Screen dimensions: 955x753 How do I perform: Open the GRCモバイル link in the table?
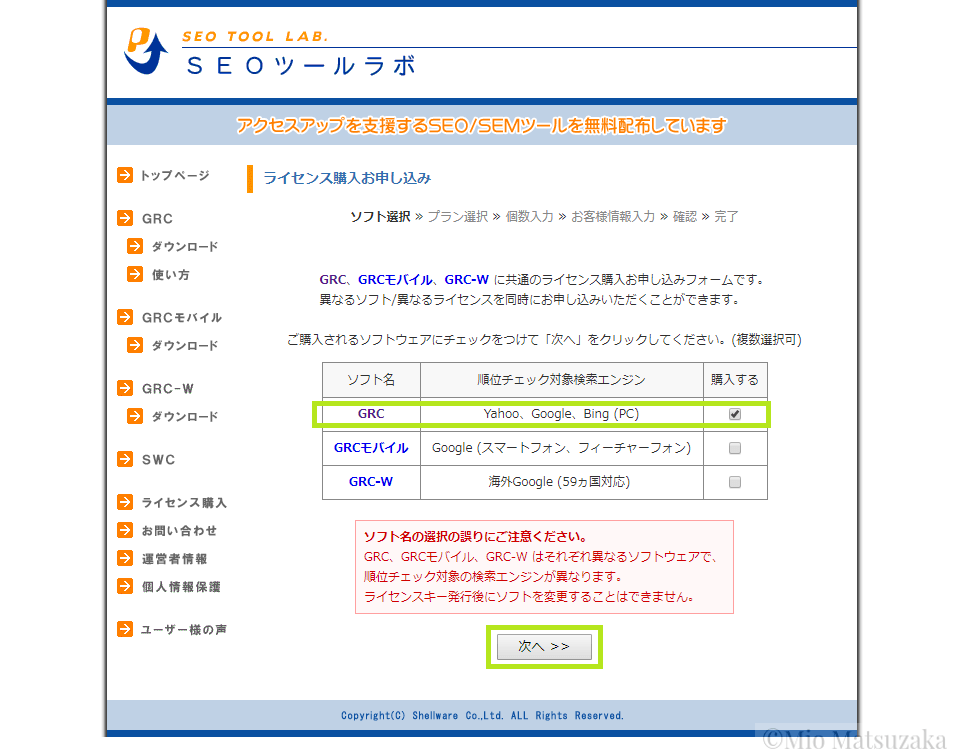point(371,448)
